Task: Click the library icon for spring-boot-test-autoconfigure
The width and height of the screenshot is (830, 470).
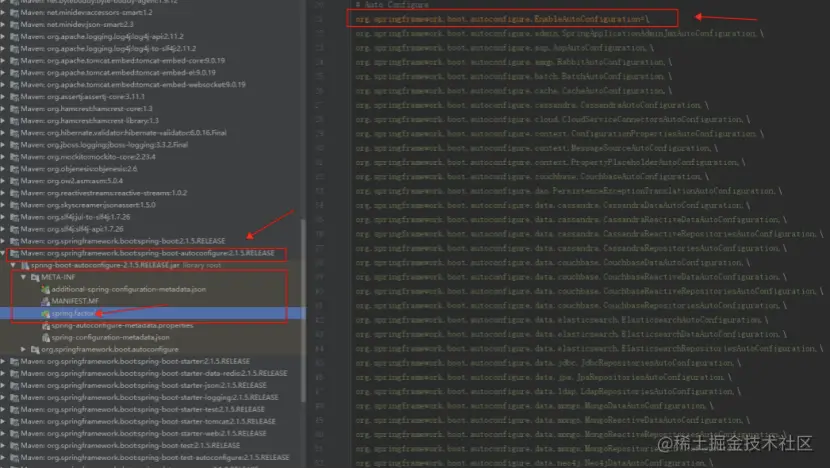Action: (15, 458)
